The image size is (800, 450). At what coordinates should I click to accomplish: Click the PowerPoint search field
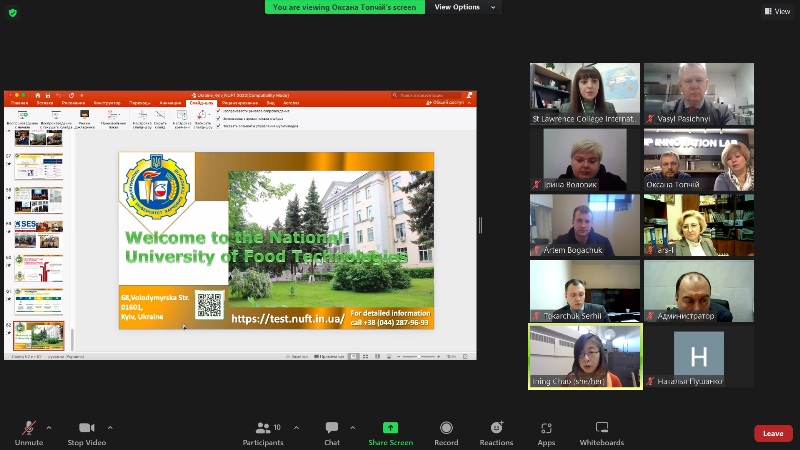point(427,95)
